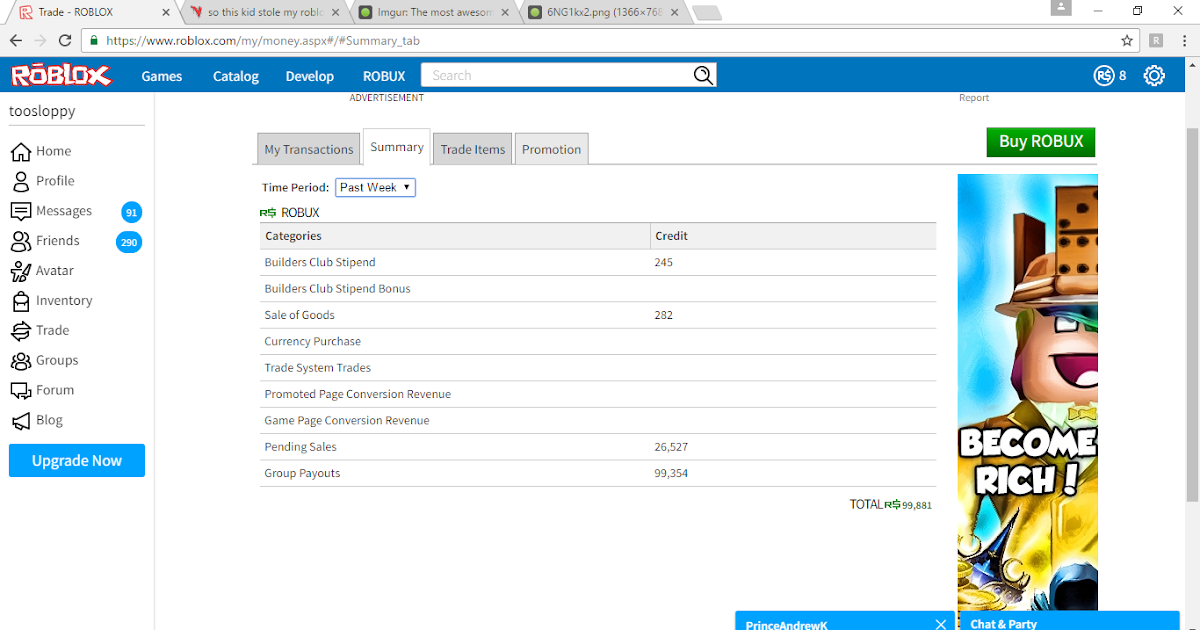Click the Chrome user profile icon
1200x630 pixels.
(1061, 9)
